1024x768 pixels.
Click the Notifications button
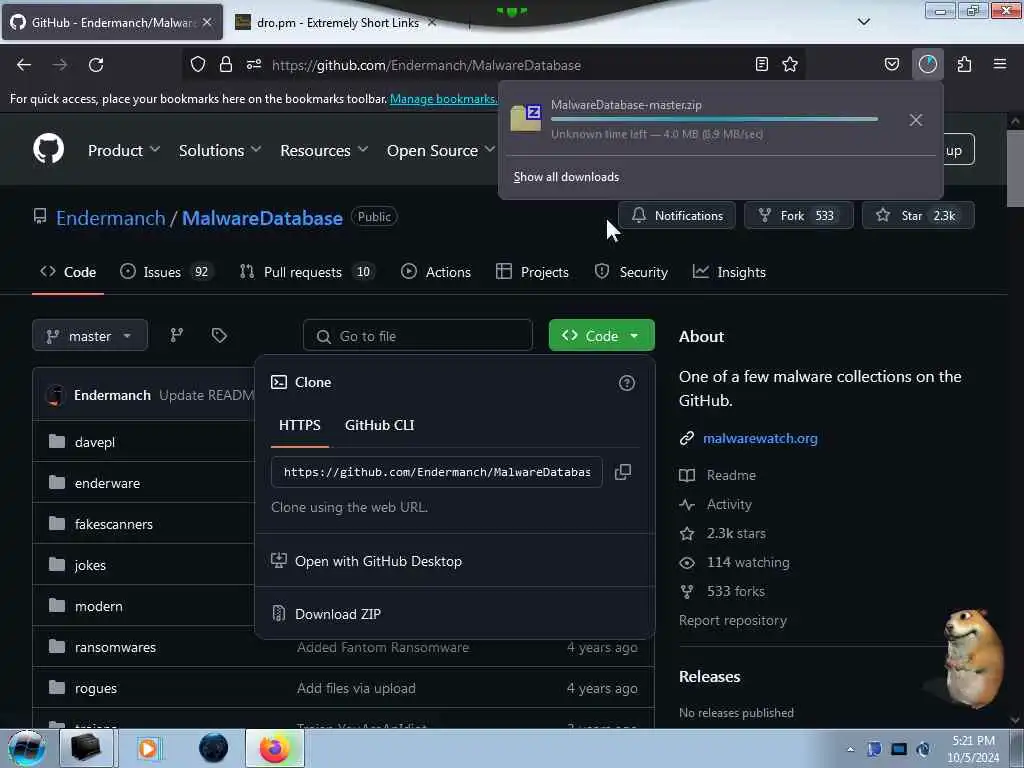pos(677,216)
